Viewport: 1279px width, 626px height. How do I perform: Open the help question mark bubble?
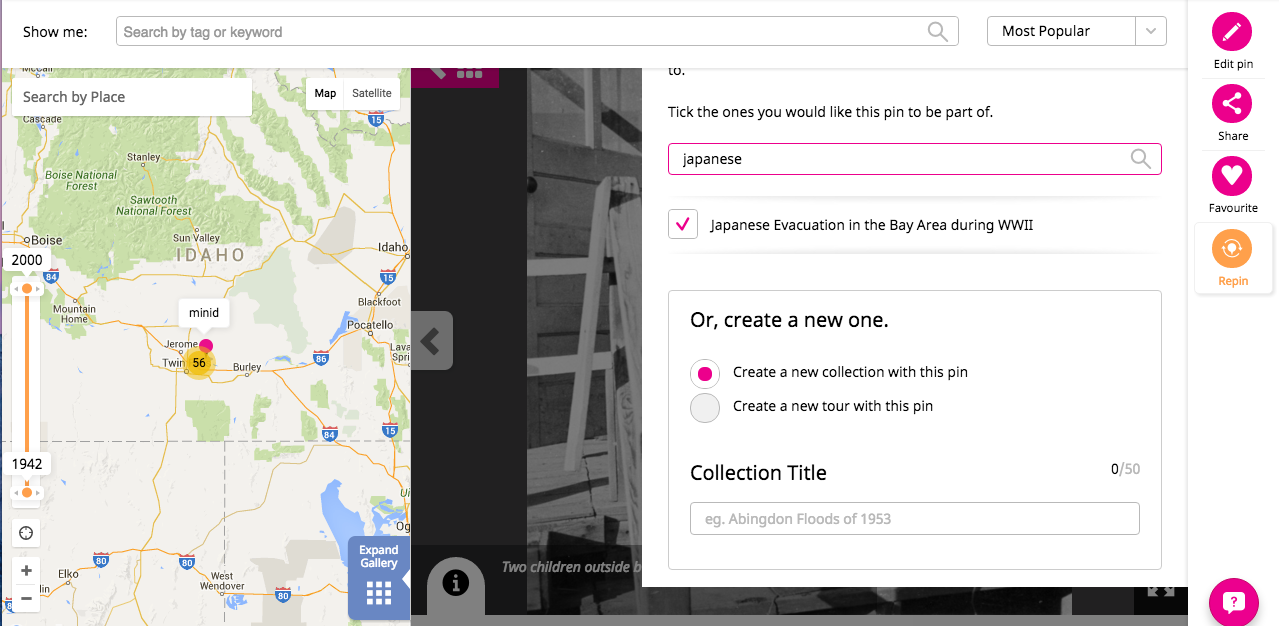[1233, 602]
